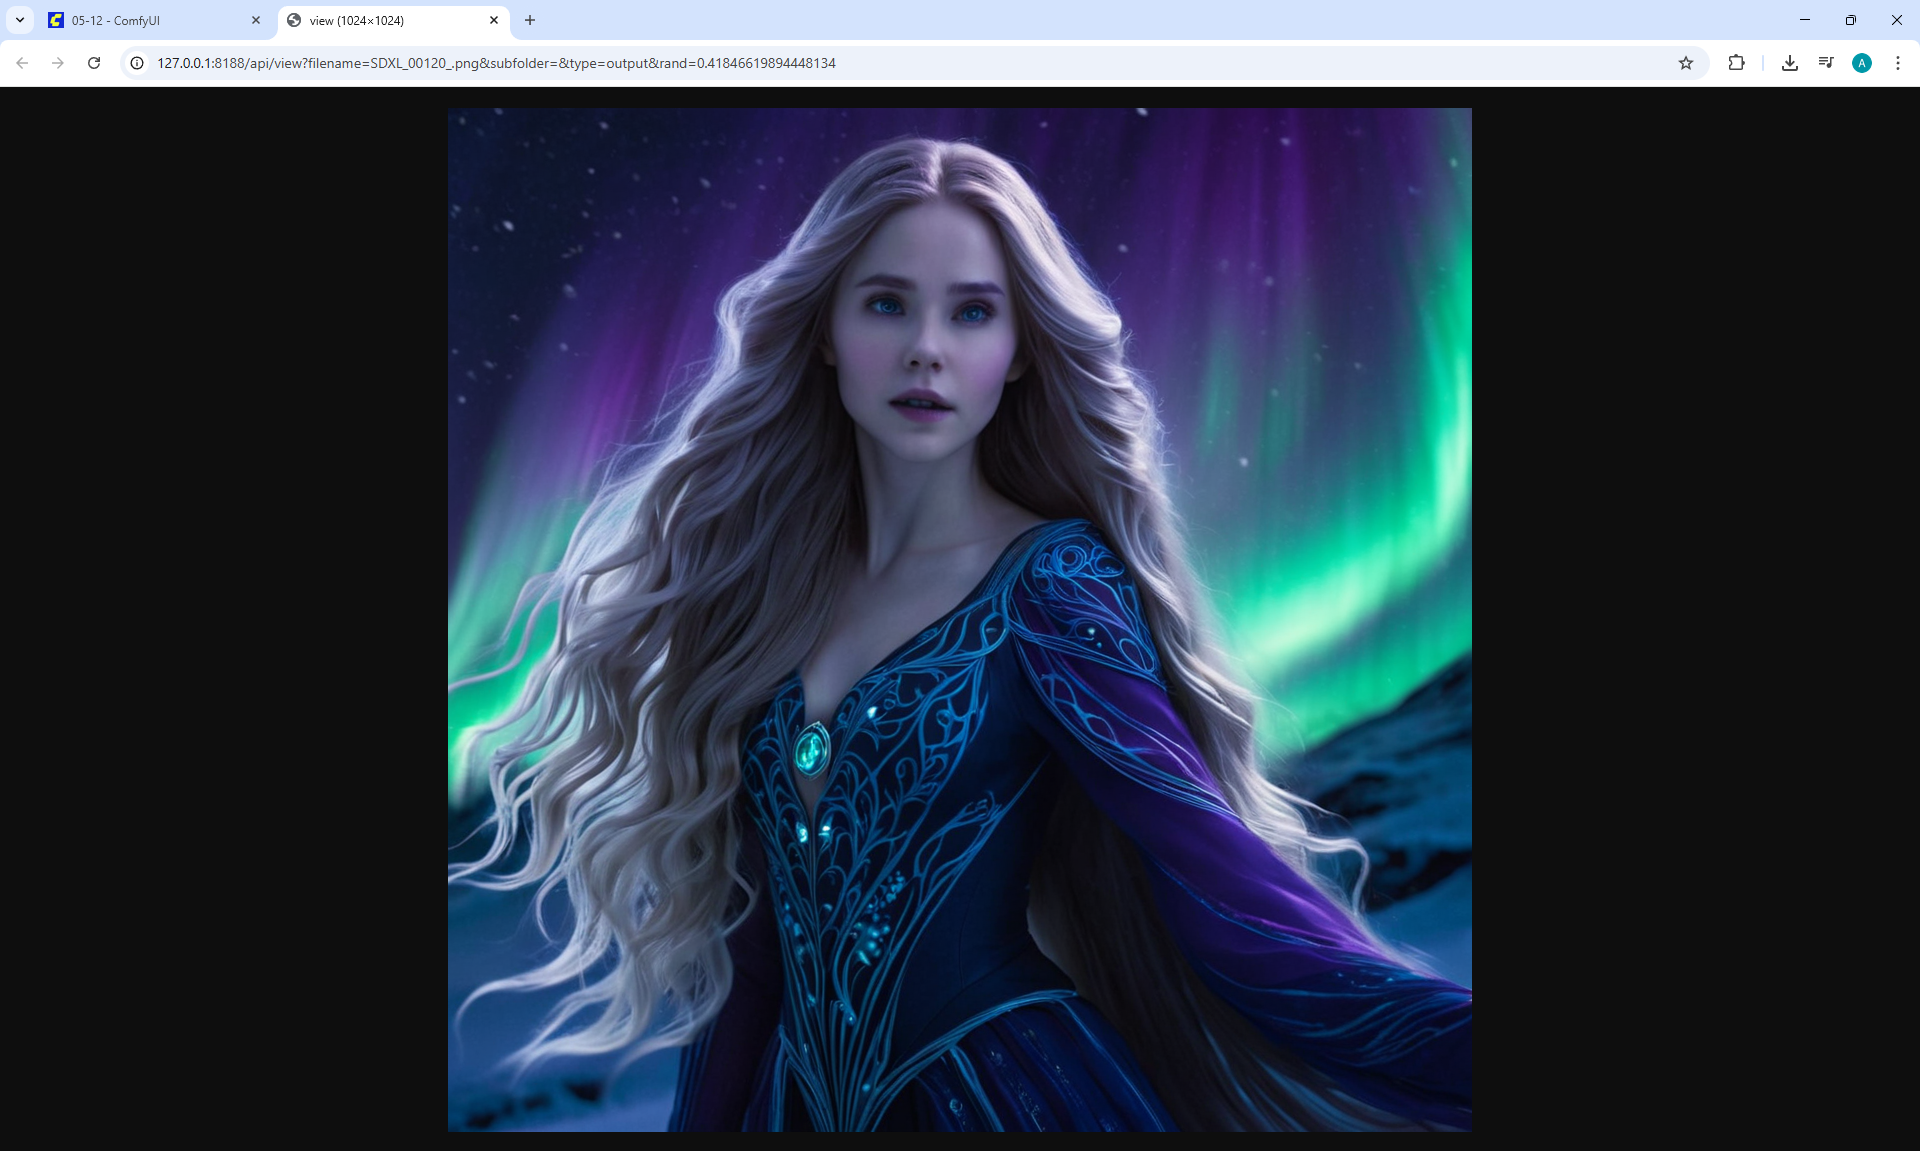Screen dimensions: 1920x1151
Task: Open Chrome three-dot menu
Action: coord(1898,63)
